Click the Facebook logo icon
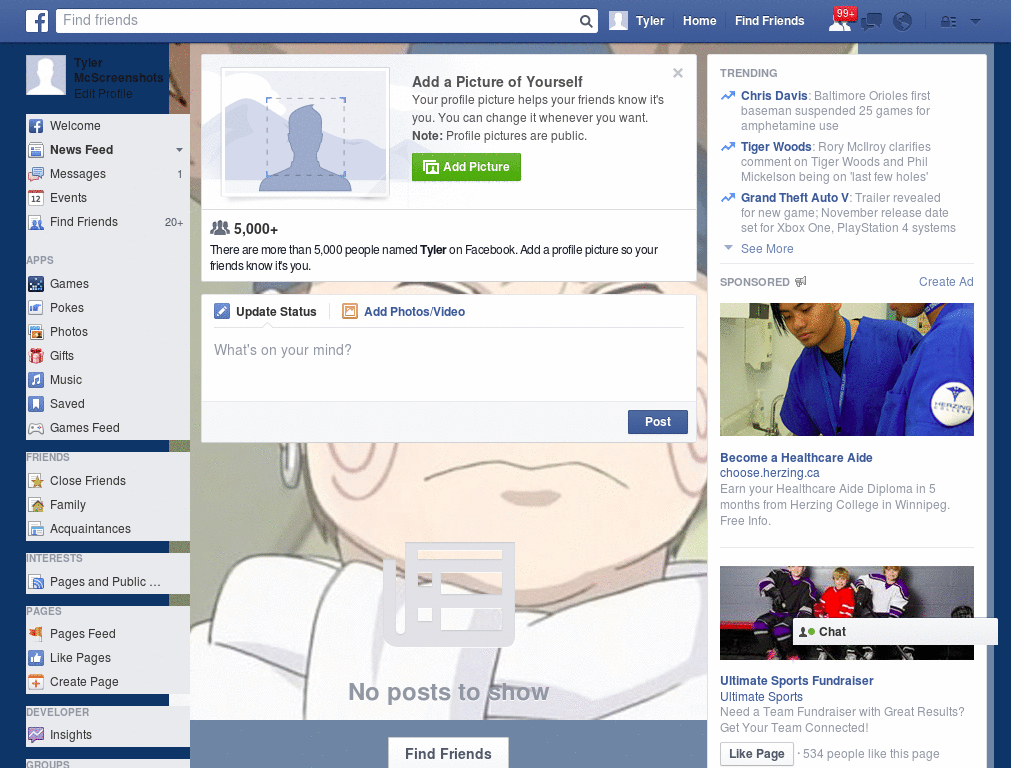This screenshot has width=1024, height=768. click(x=37, y=21)
